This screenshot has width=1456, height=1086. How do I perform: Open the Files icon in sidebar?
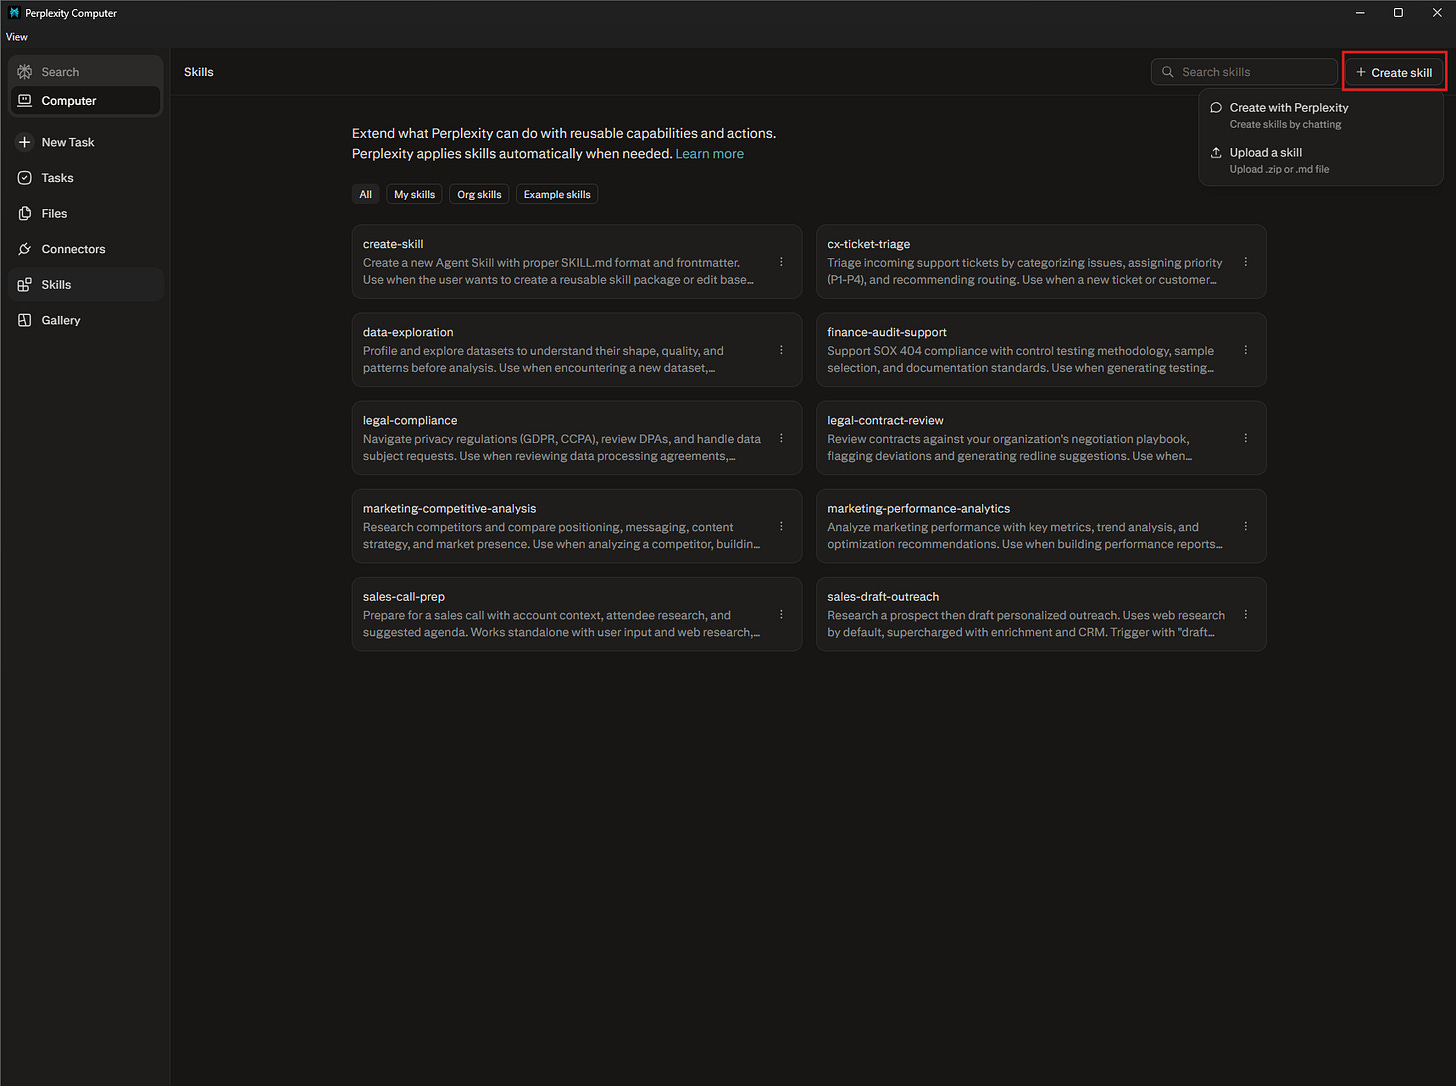(x=25, y=213)
